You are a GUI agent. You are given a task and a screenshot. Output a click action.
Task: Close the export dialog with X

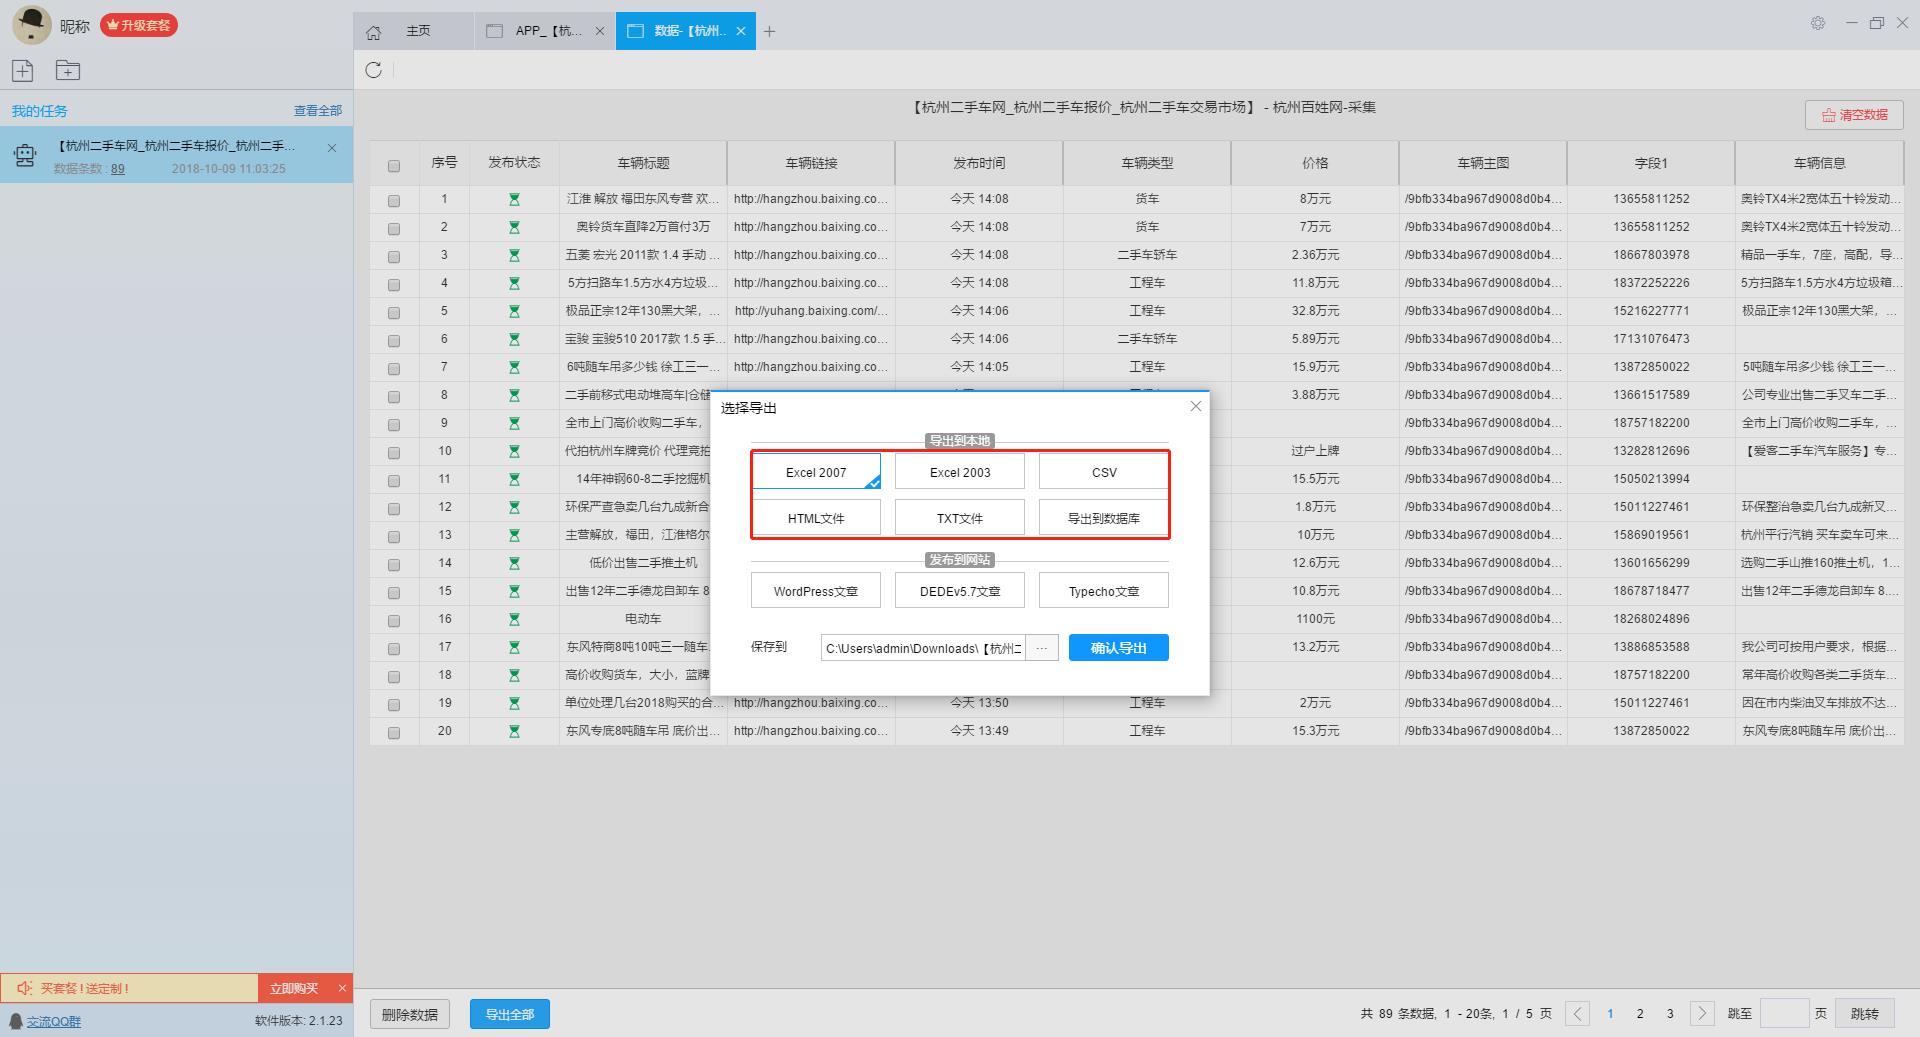[1195, 406]
